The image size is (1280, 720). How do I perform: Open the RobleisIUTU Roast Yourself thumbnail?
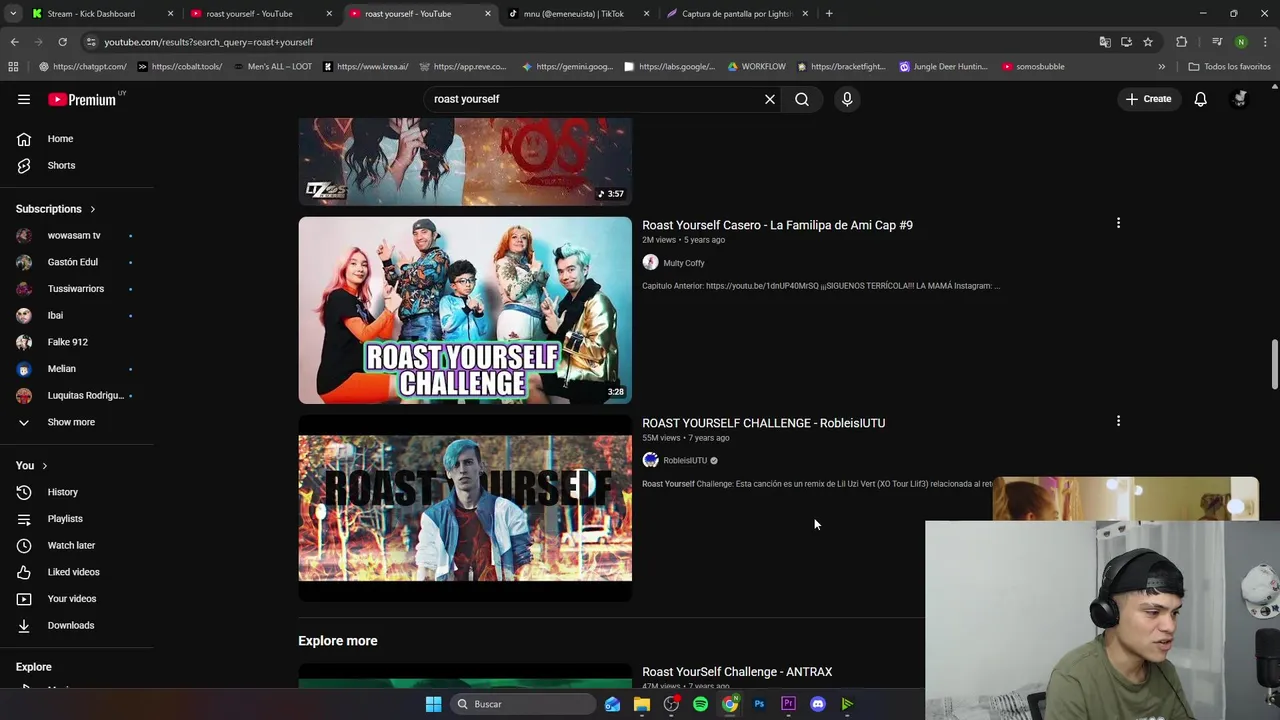[465, 508]
